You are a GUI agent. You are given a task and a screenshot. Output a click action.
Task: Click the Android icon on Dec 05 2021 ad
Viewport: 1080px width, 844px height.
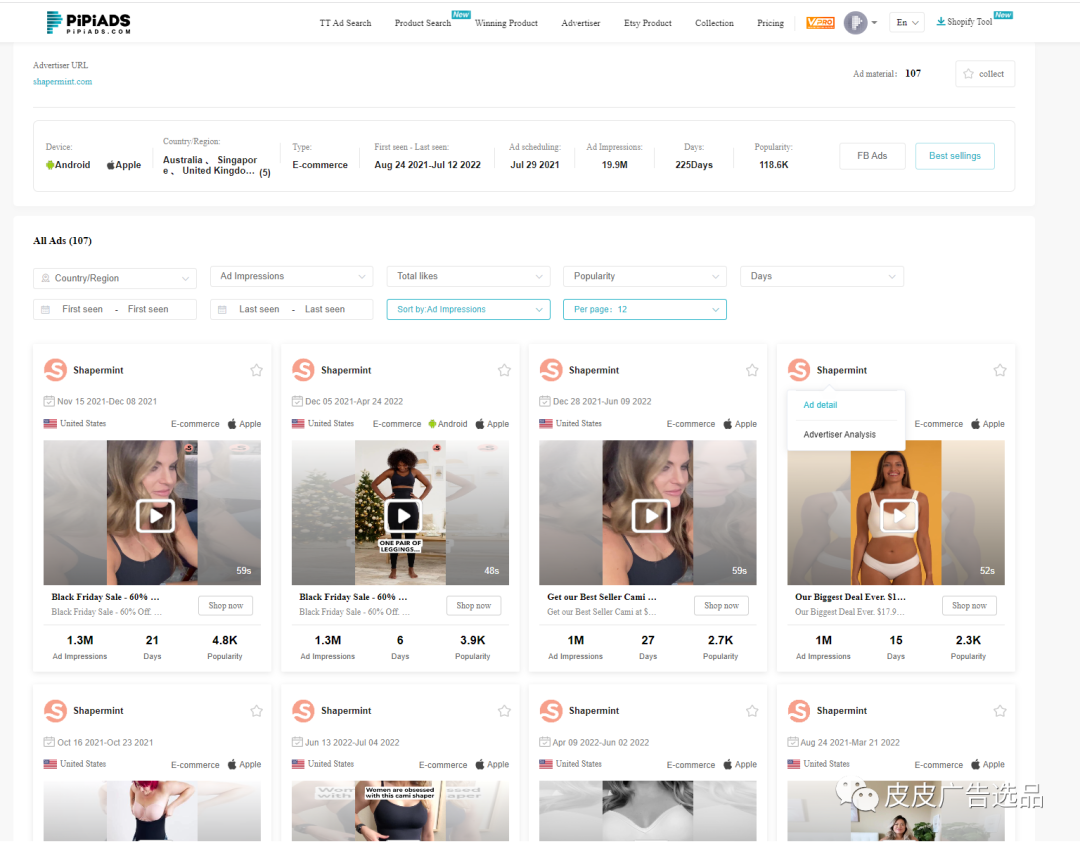pos(432,424)
